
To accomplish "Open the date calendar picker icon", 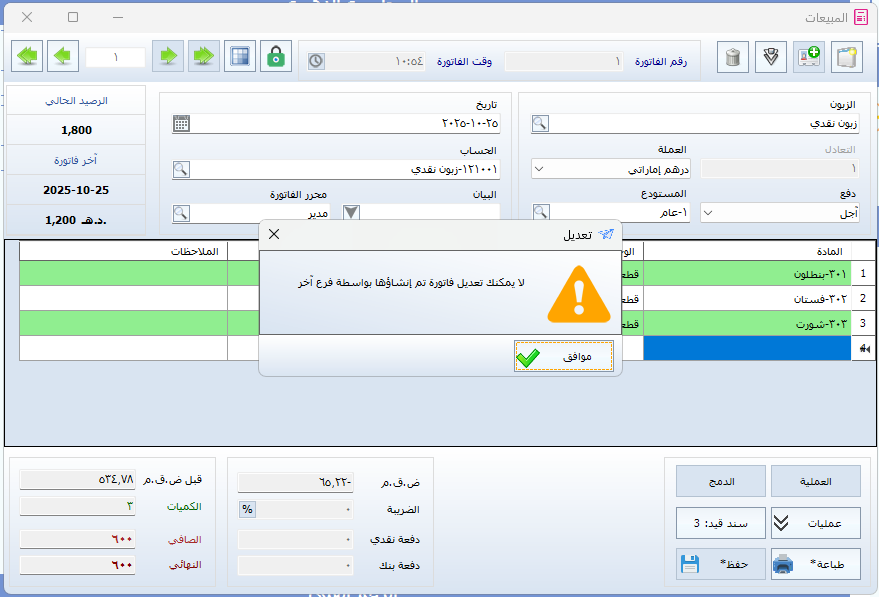I will click(181, 123).
